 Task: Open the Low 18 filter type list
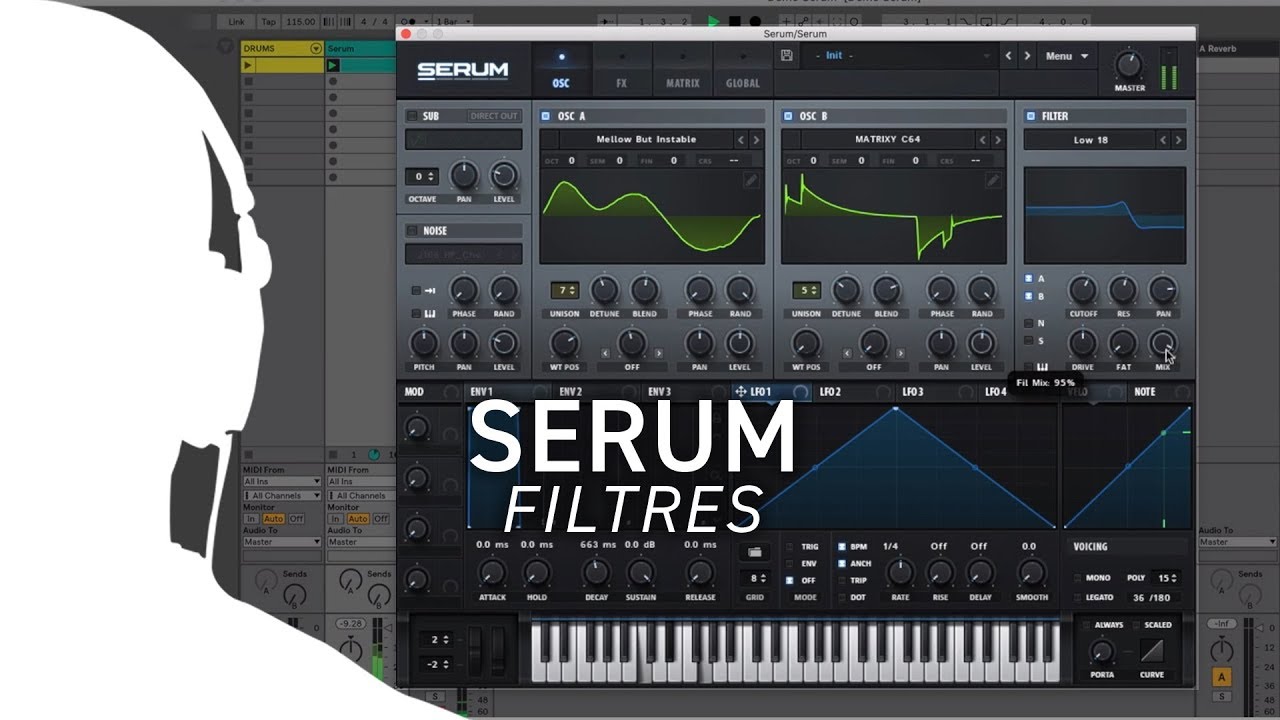1090,140
